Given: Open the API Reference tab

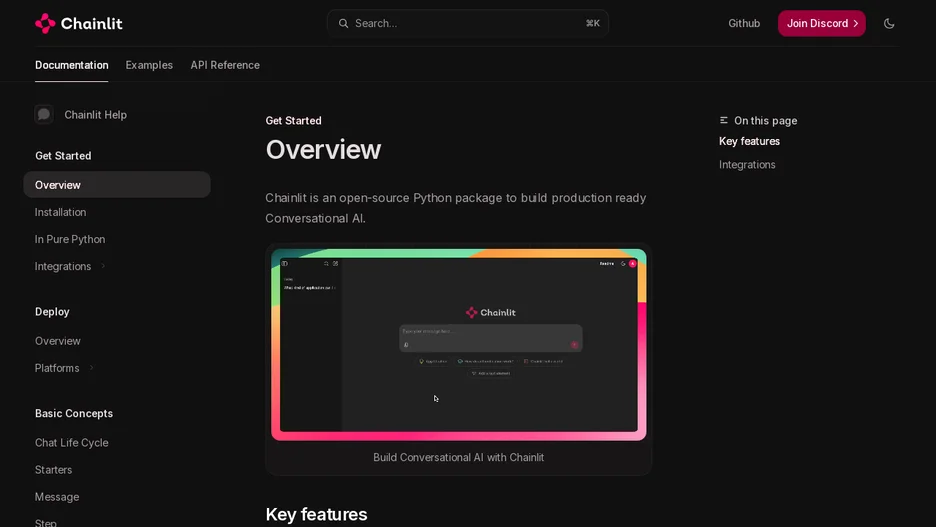Looking at the screenshot, I should pos(225,65).
